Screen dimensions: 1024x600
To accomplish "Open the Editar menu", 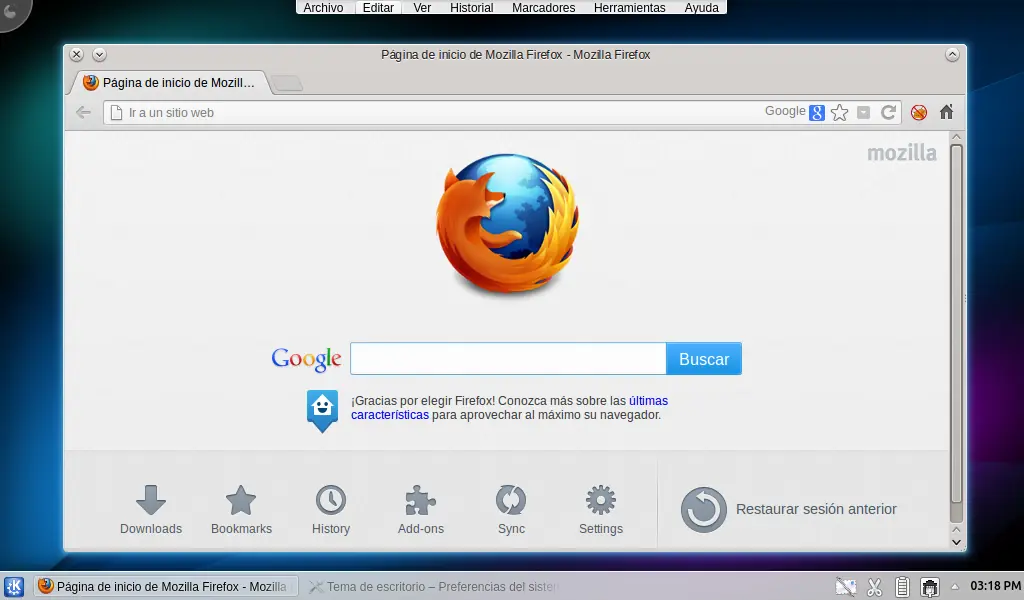I will pyautogui.click(x=378, y=8).
